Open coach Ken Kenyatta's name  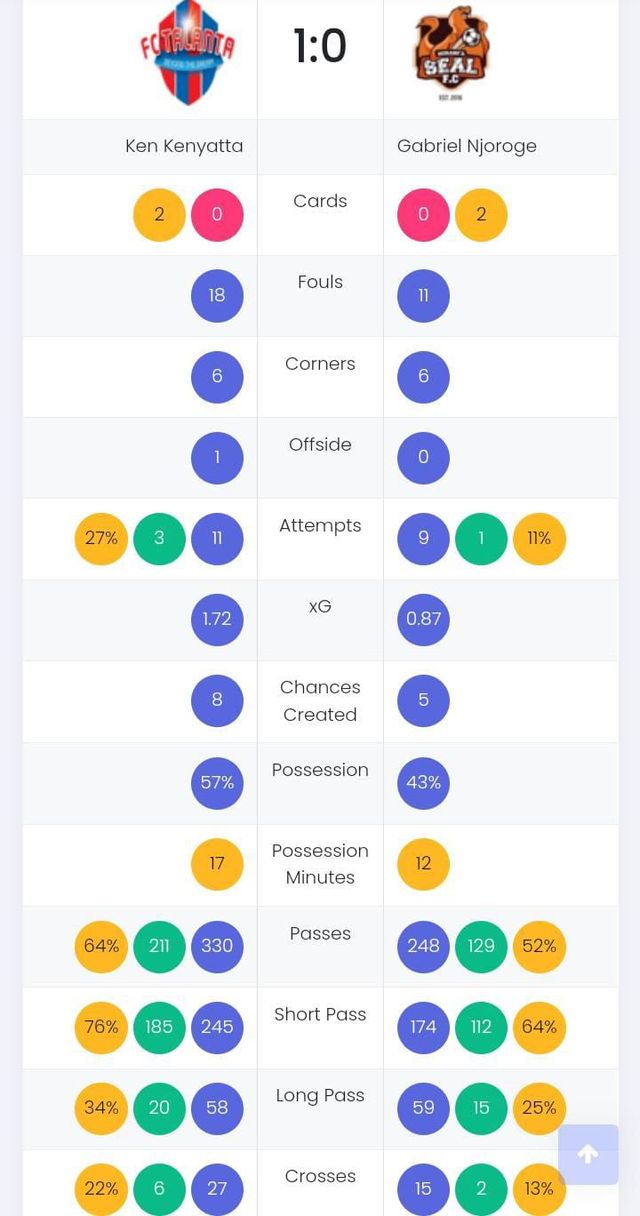point(184,146)
